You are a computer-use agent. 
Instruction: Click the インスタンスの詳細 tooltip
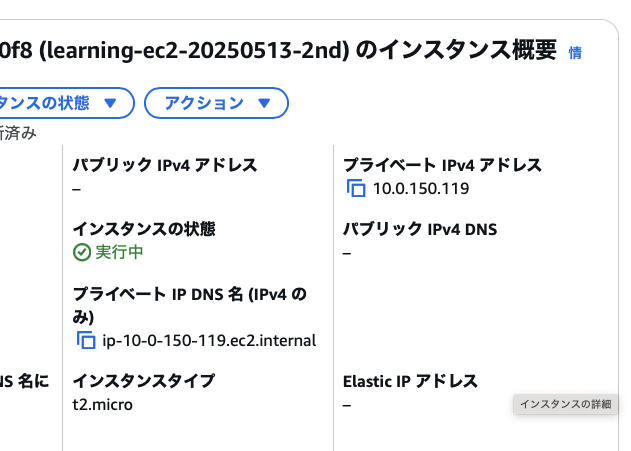click(x=567, y=404)
